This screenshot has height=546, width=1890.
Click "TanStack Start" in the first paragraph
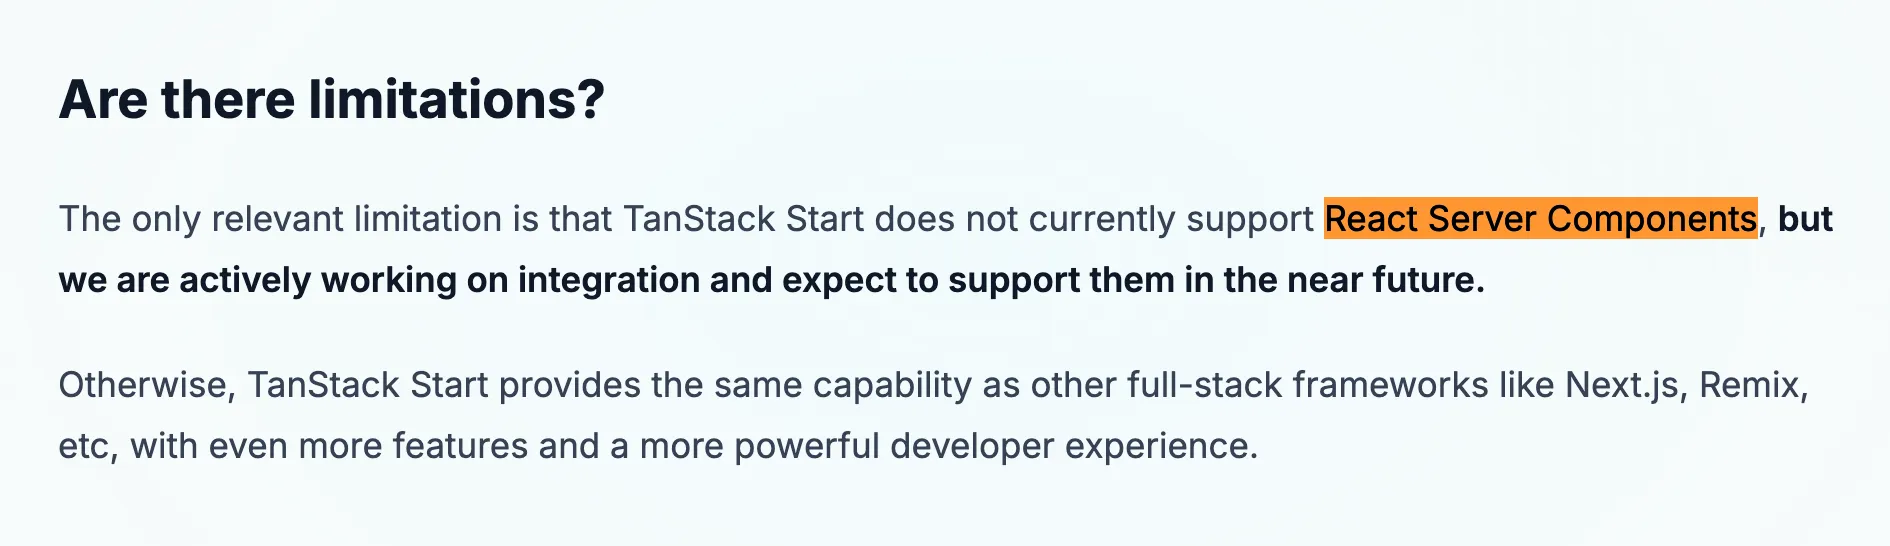coord(744,219)
